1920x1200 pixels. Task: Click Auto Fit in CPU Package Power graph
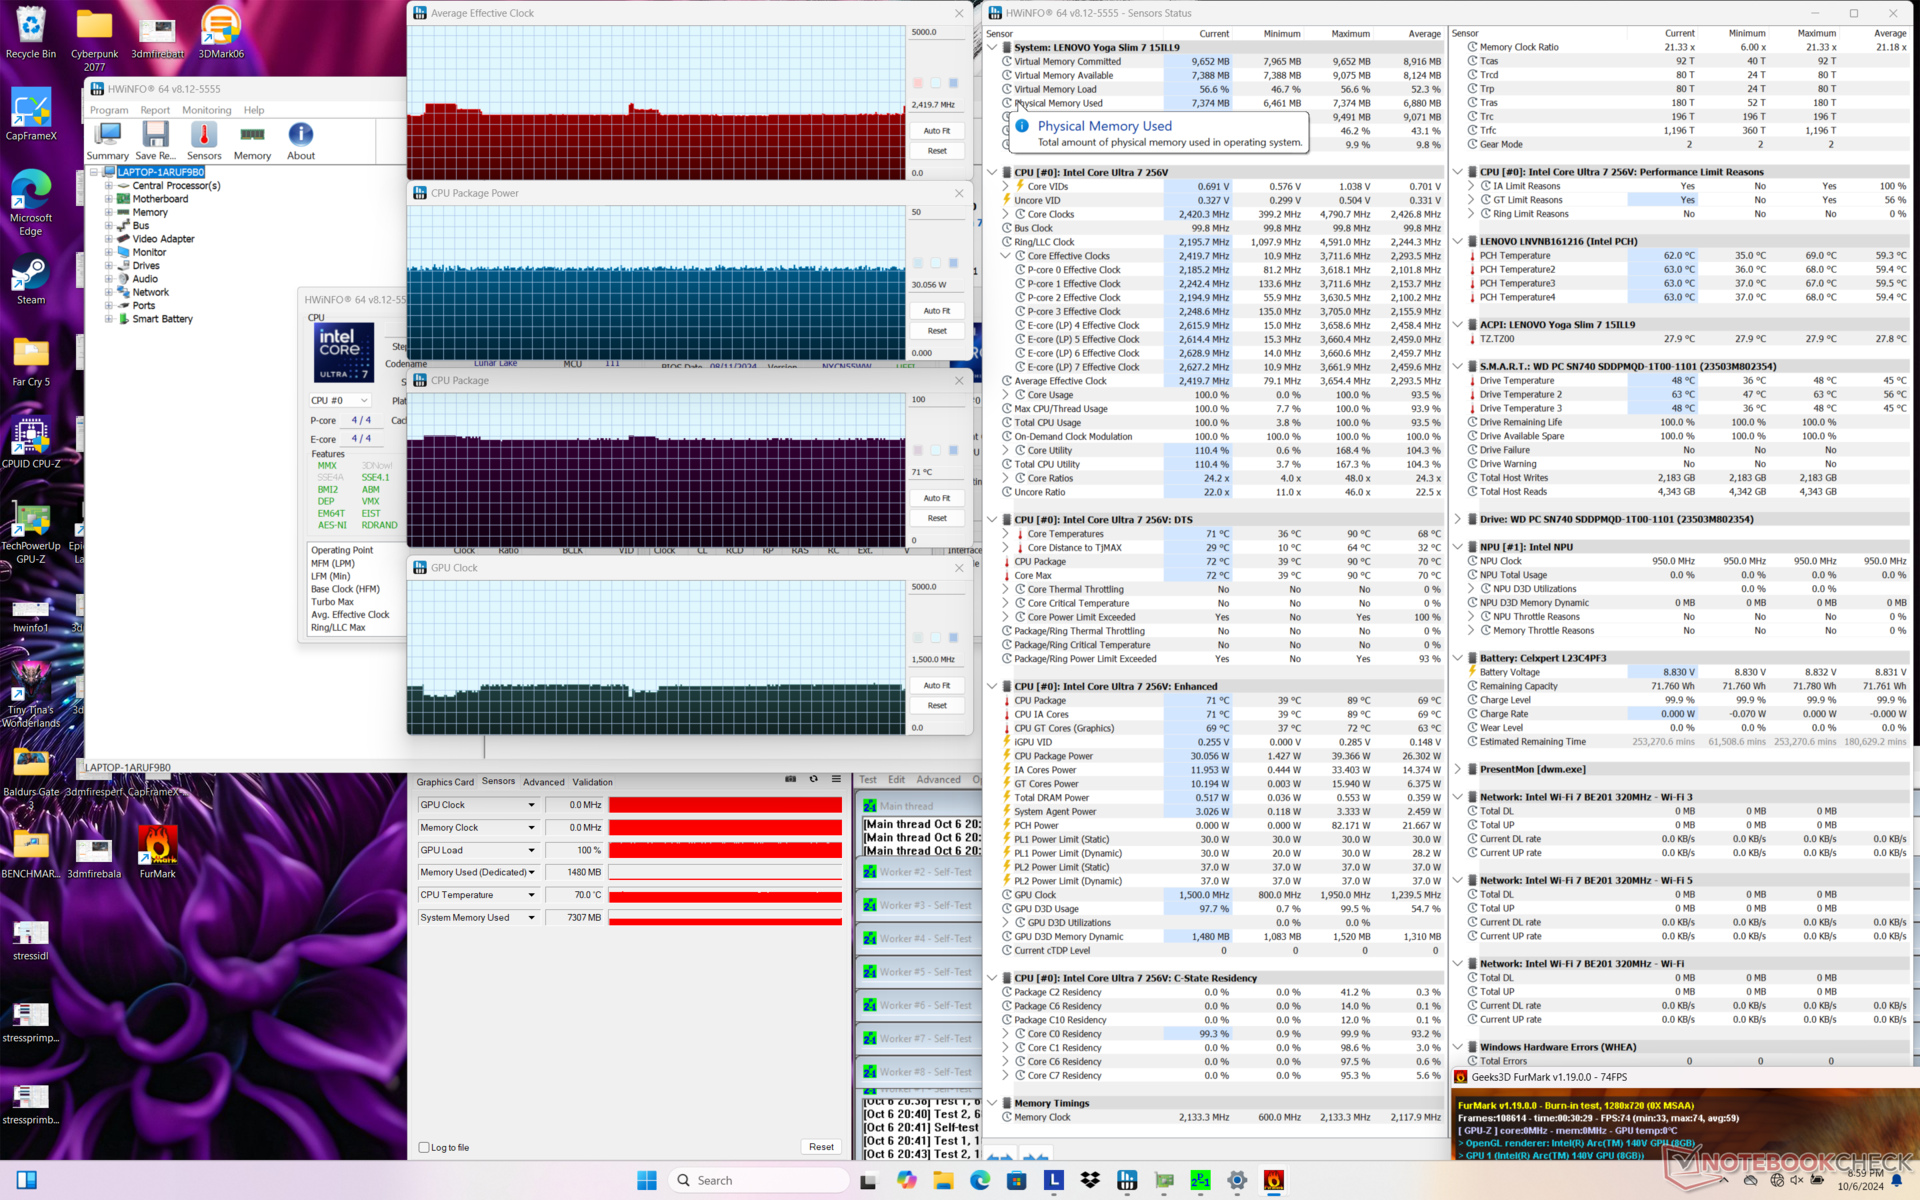click(x=937, y=311)
